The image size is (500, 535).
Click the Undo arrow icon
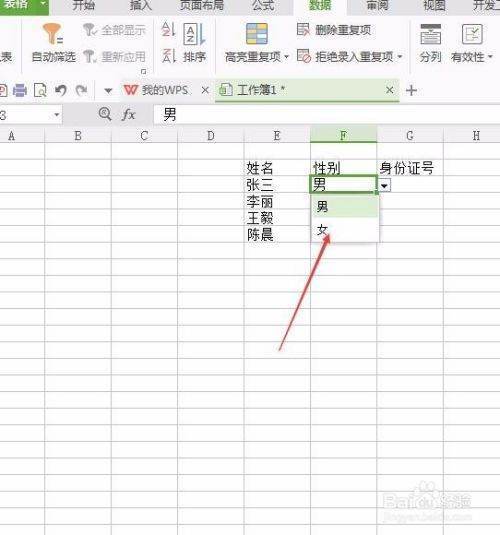(61, 90)
